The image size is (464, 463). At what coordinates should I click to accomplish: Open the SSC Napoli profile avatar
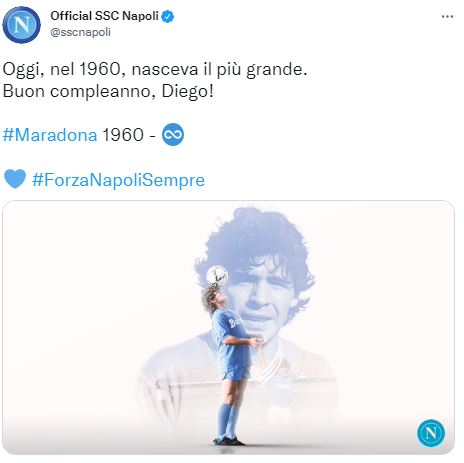point(21,24)
